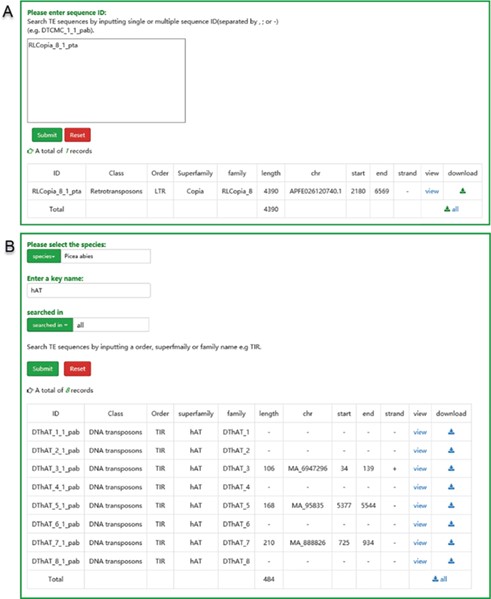Click the Picea abies species field
Viewport: 491px width, 599px height.
click(x=105, y=256)
